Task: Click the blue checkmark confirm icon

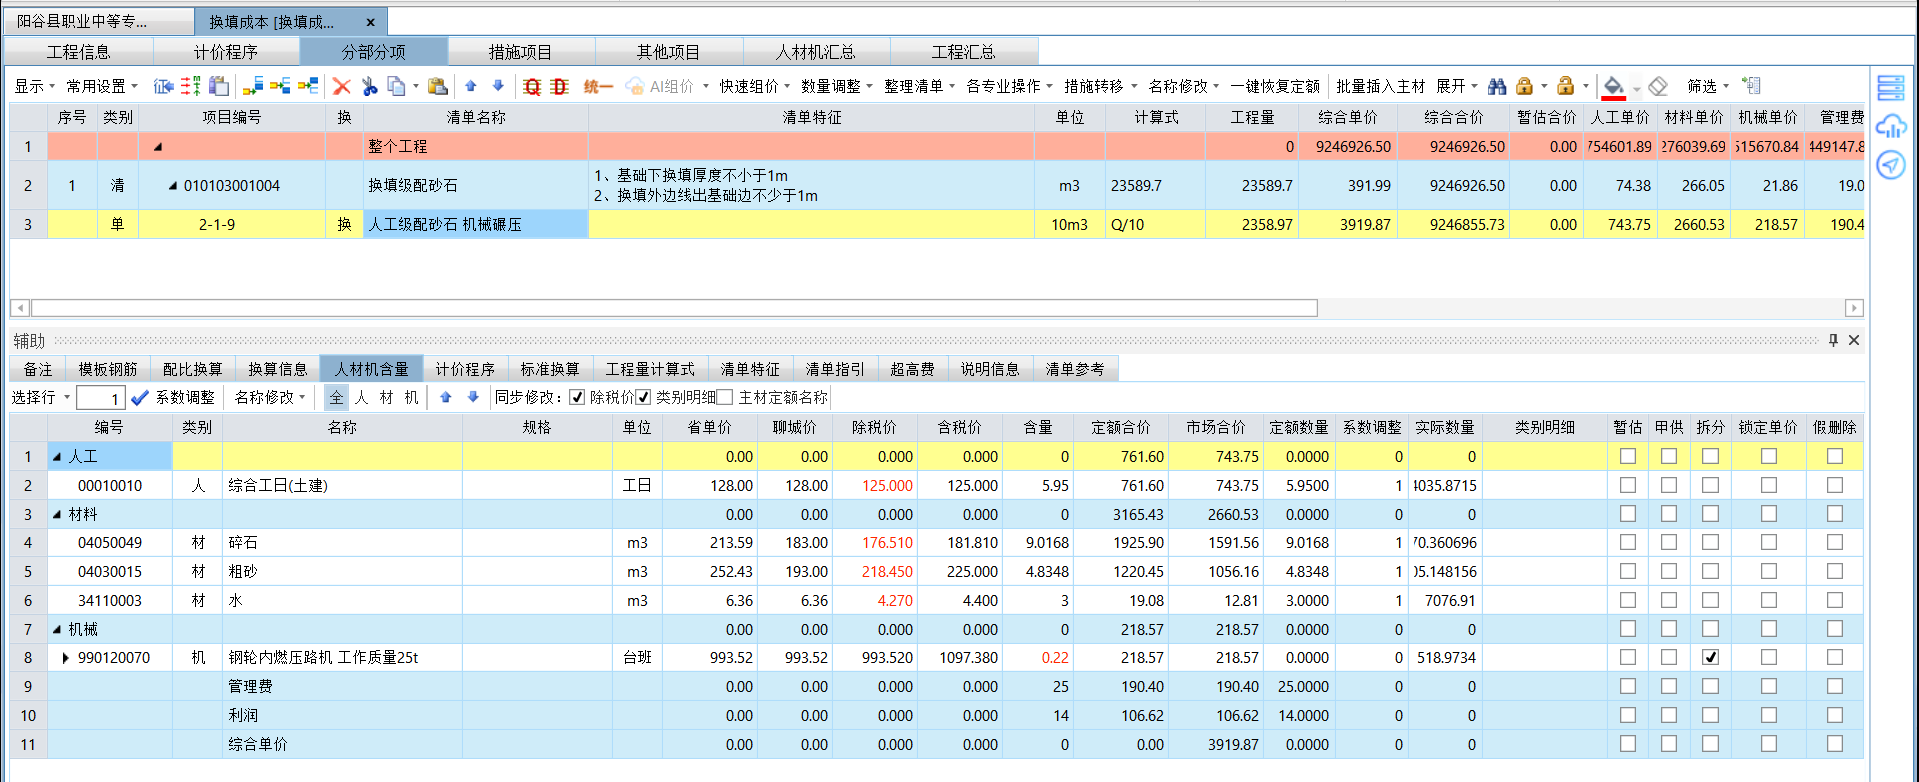Action: tap(140, 398)
